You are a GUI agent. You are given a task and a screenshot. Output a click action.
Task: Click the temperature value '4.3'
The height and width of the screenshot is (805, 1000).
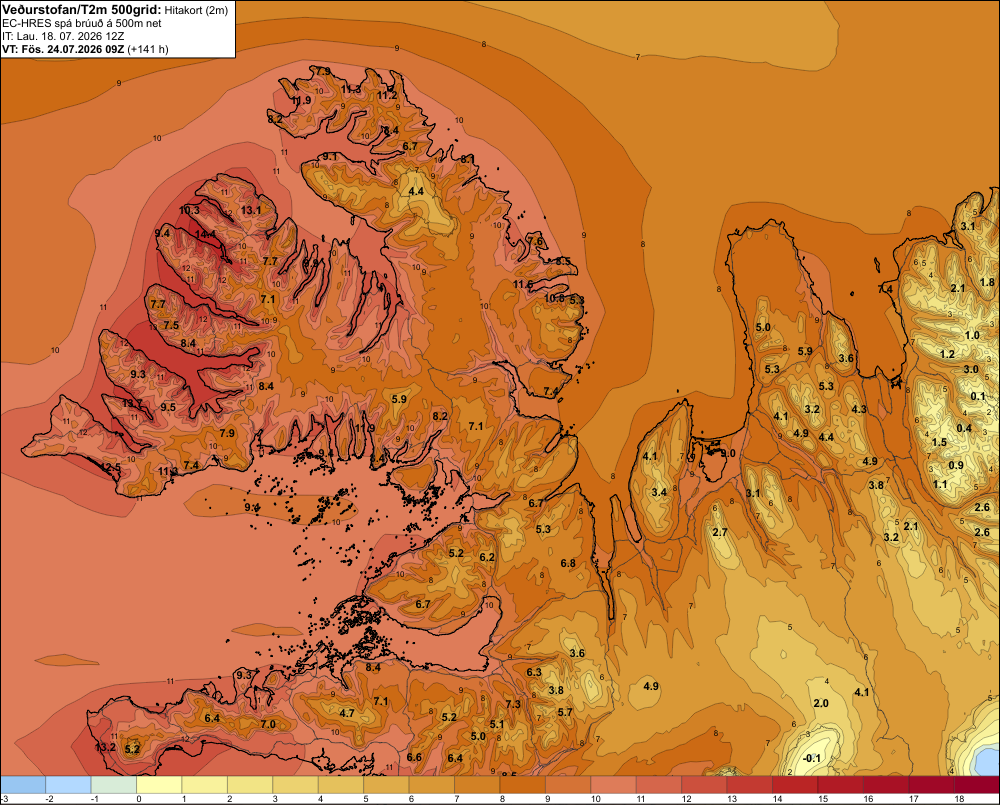coord(859,409)
